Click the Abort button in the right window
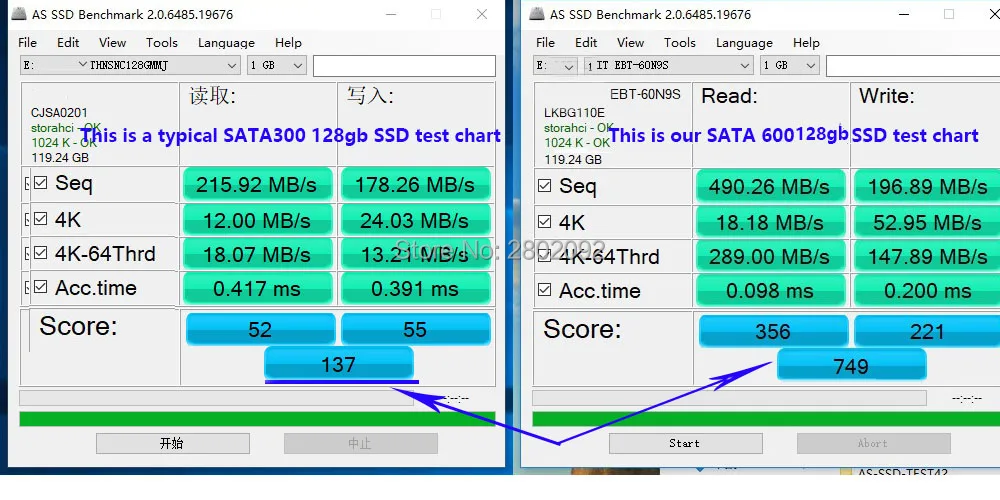The width and height of the screenshot is (1000, 500). pyautogui.click(x=874, y=443)
